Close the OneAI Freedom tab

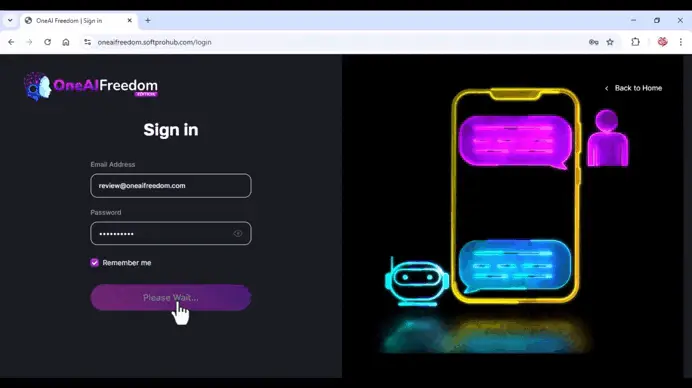[x=130, y=20]
